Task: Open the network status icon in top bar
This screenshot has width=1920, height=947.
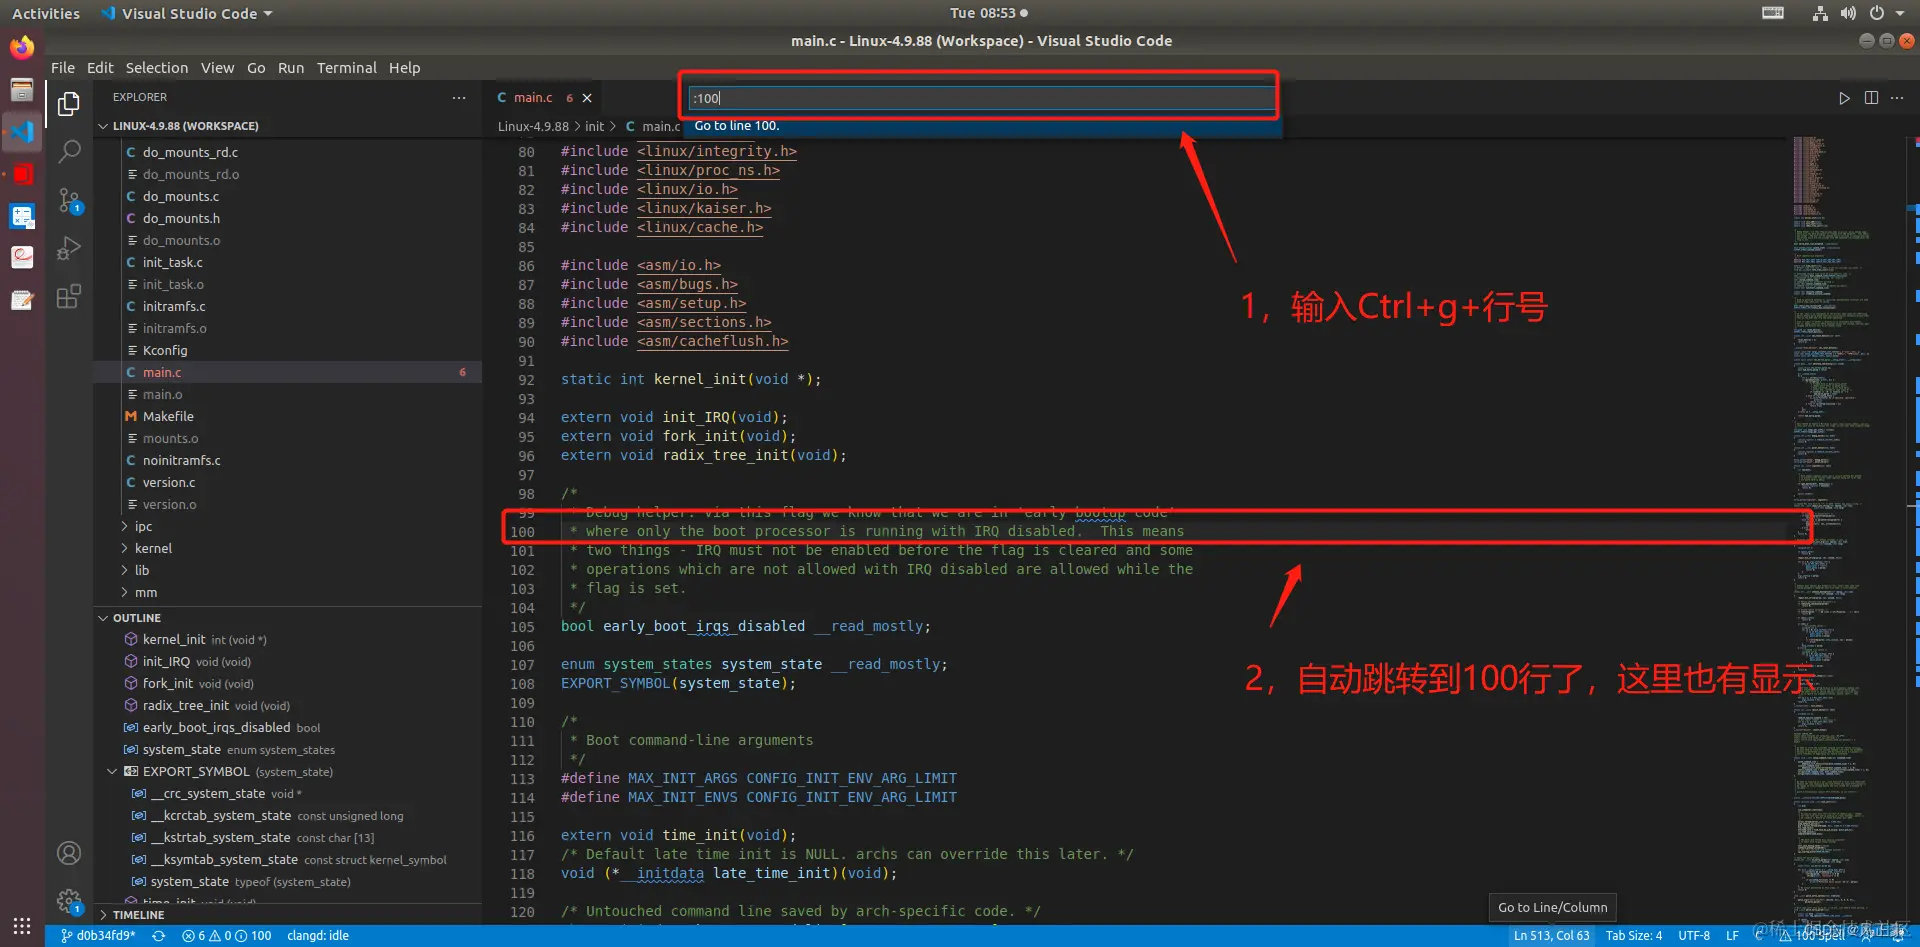Action: (x=1820, y=13)
